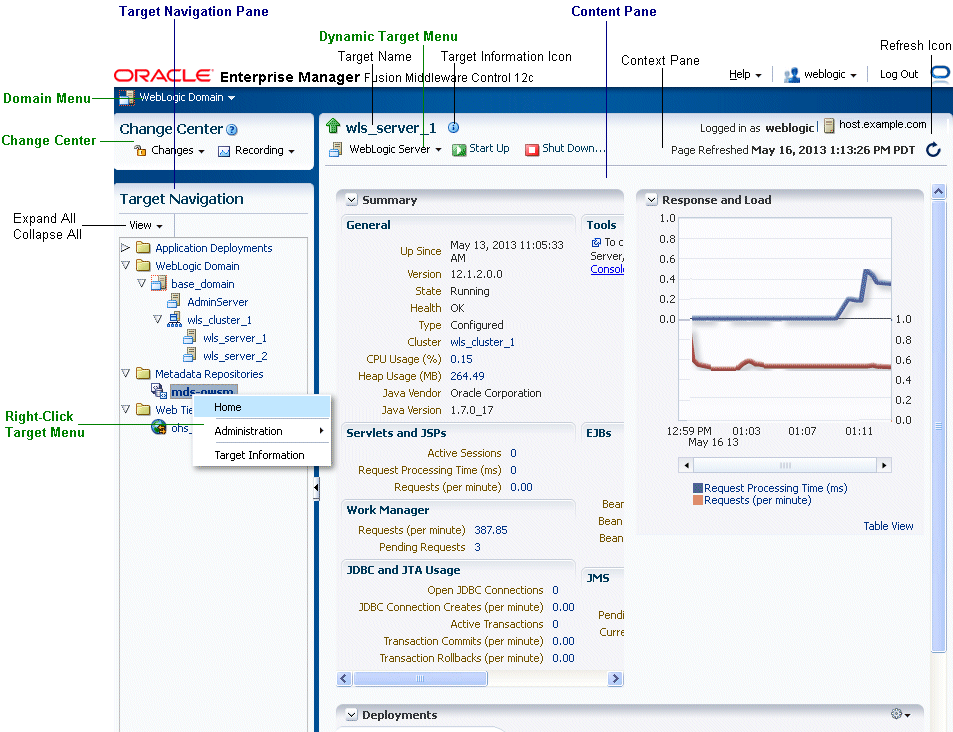Click the chart slider left arrow
Viewport: 953px width, 732px height.
point(686,465)
